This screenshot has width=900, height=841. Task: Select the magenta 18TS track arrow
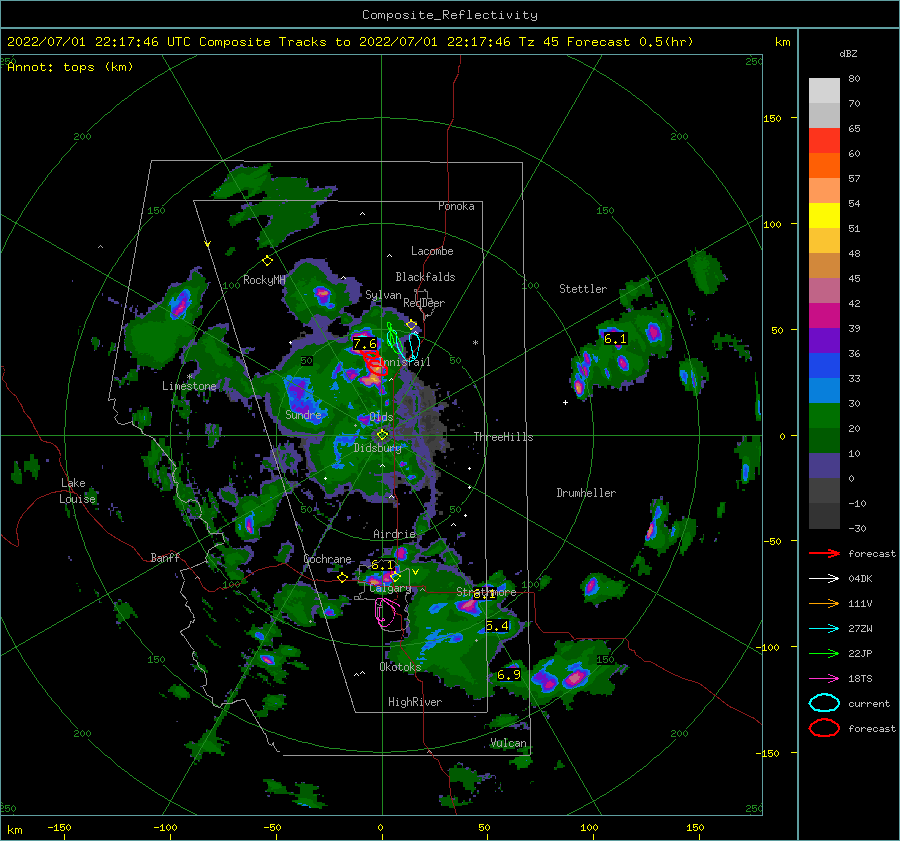[x=824, y=679]
